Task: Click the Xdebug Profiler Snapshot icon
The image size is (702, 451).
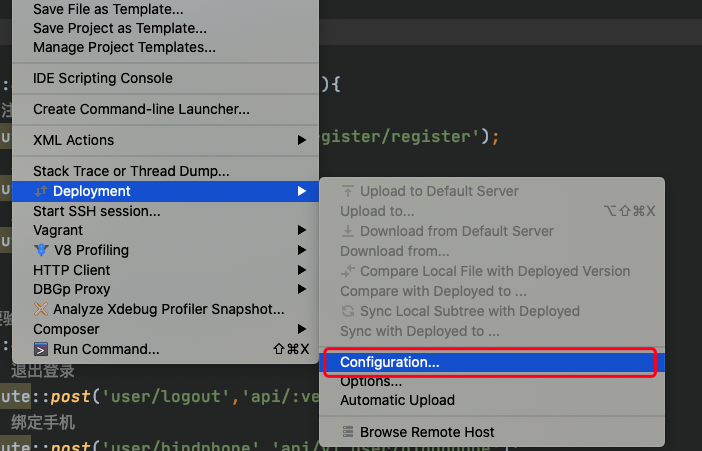Action: (x=41, y=309)
